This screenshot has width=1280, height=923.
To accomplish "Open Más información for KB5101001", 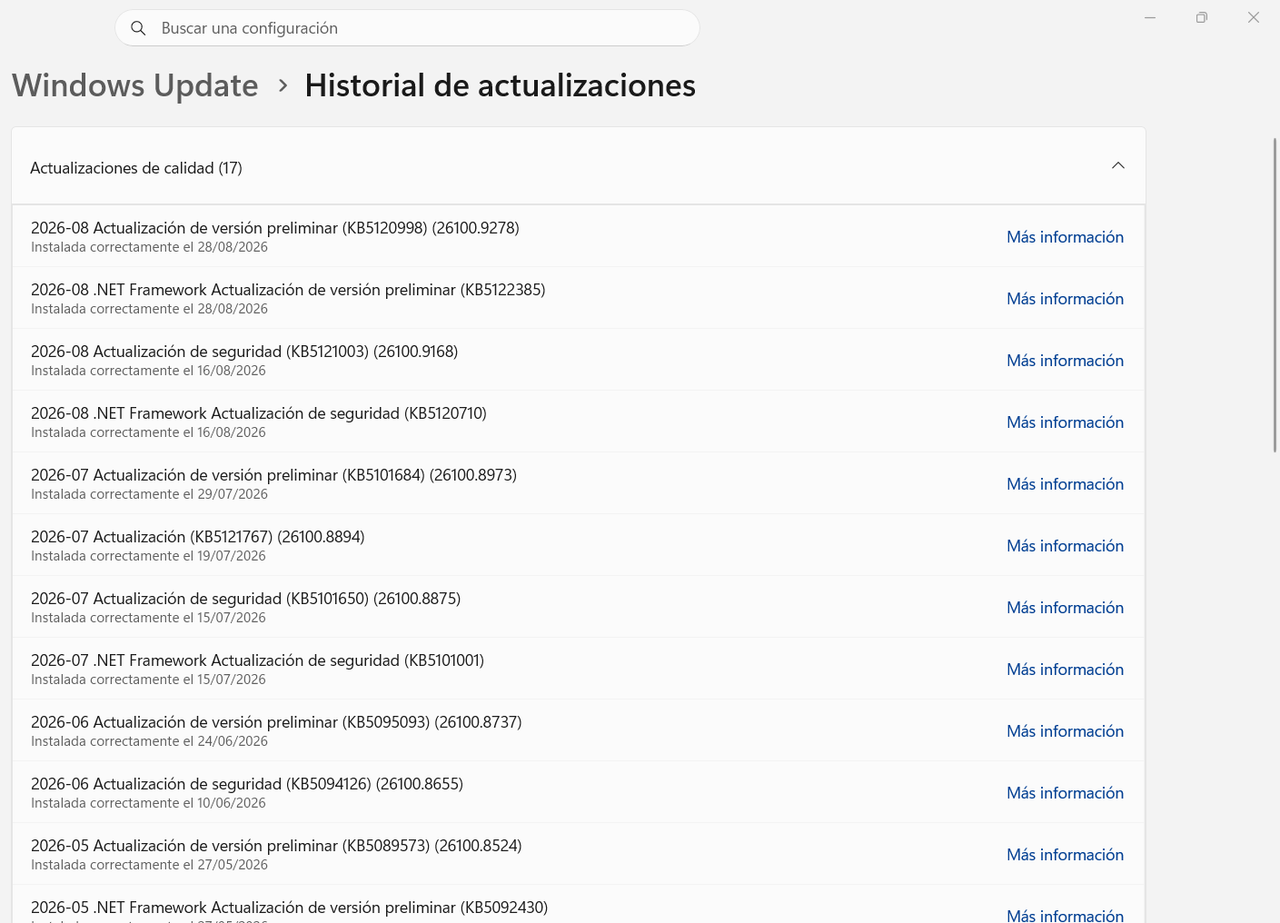I will click(x=1065, y=669).
